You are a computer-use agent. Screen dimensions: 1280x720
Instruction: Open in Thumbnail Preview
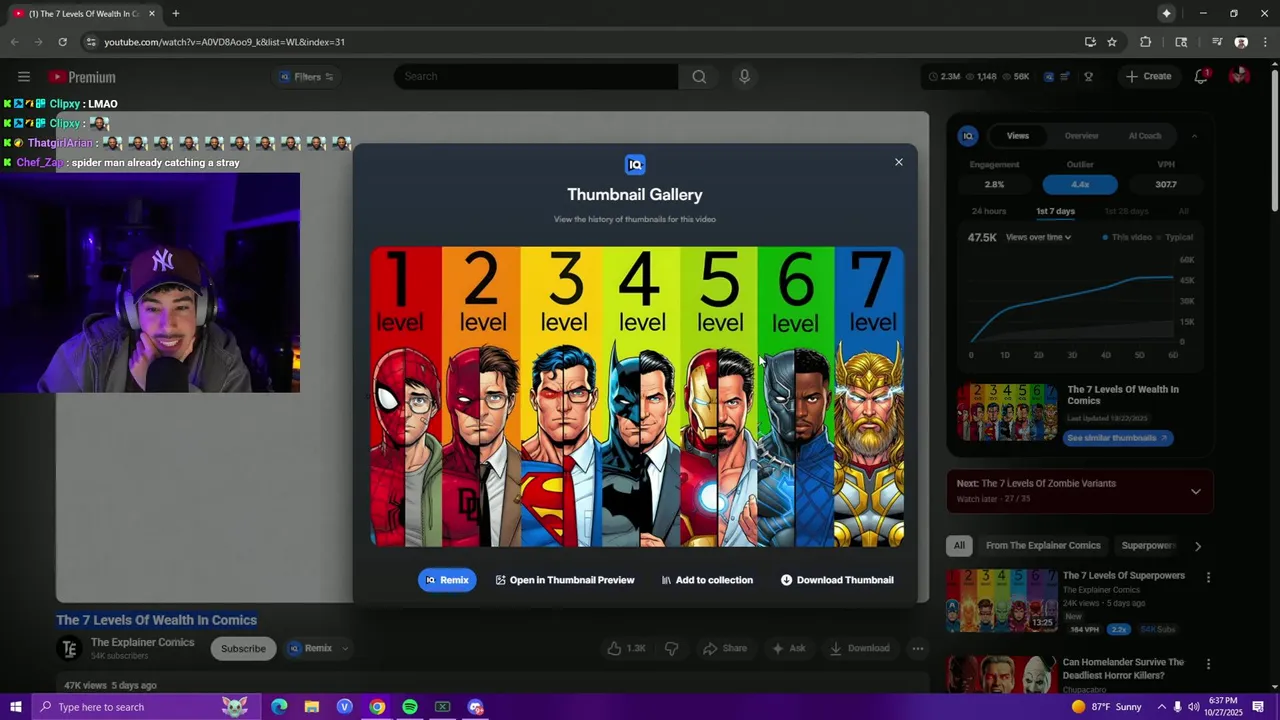[x=565, y=580]
